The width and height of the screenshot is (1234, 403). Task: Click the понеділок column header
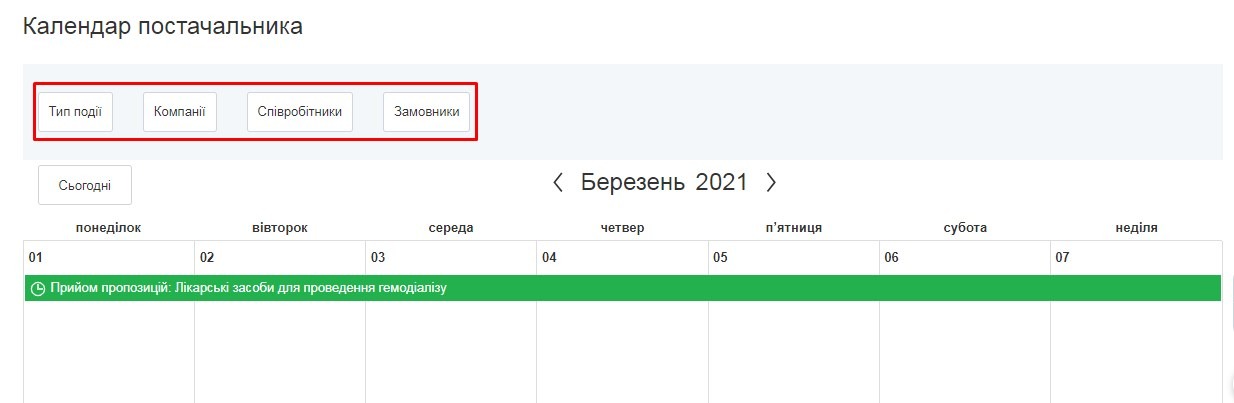point(108,228)
